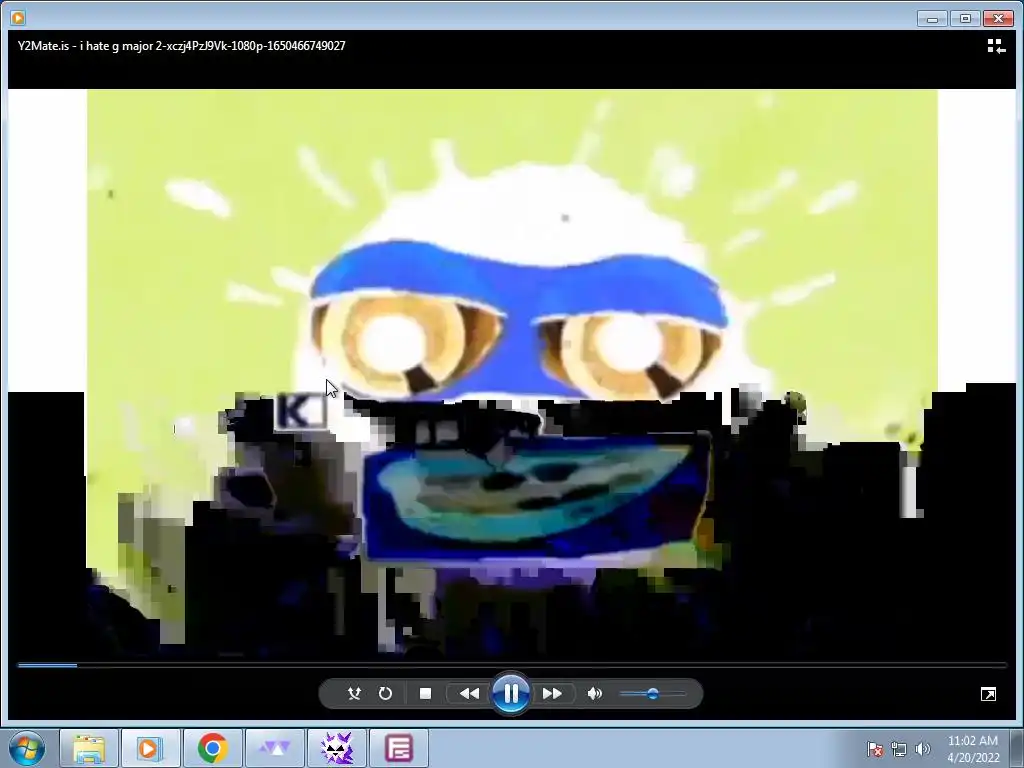The image size is (1024, 768).
Task: Open File Explorer from the taskbar
Action: [x=89, y=748]
